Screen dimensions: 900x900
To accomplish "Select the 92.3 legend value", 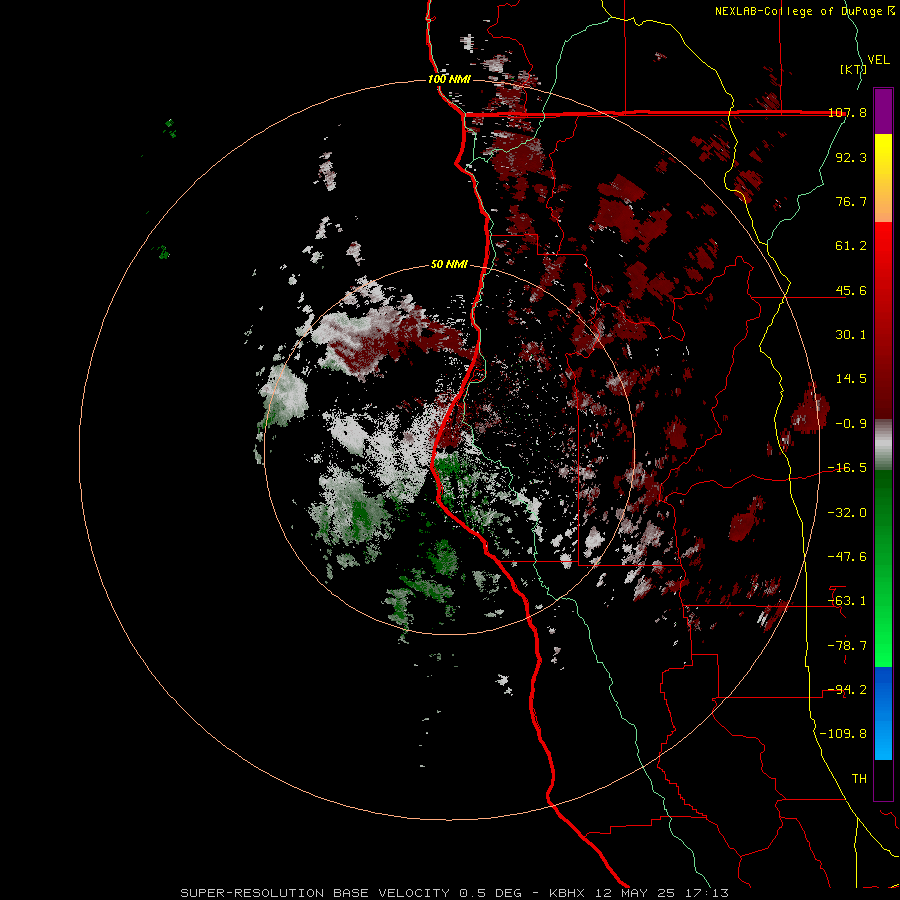I will pyautogui.click(x=851, y=157).
